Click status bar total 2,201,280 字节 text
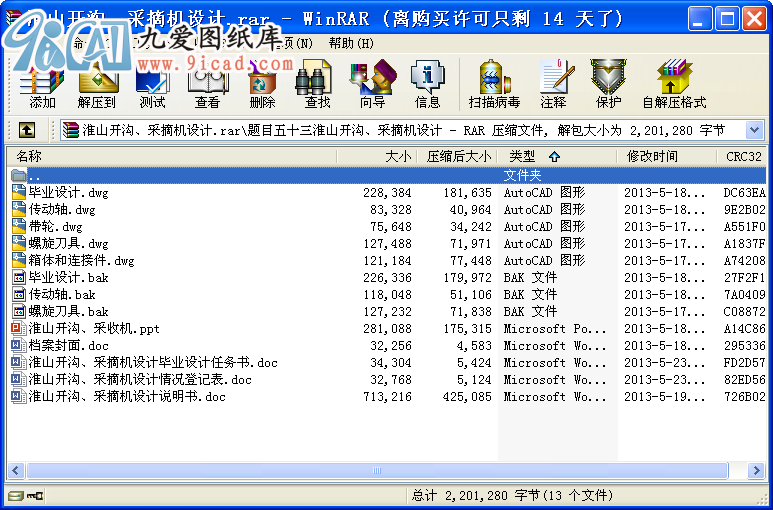 pyautogui.click(x=513, y=495)
